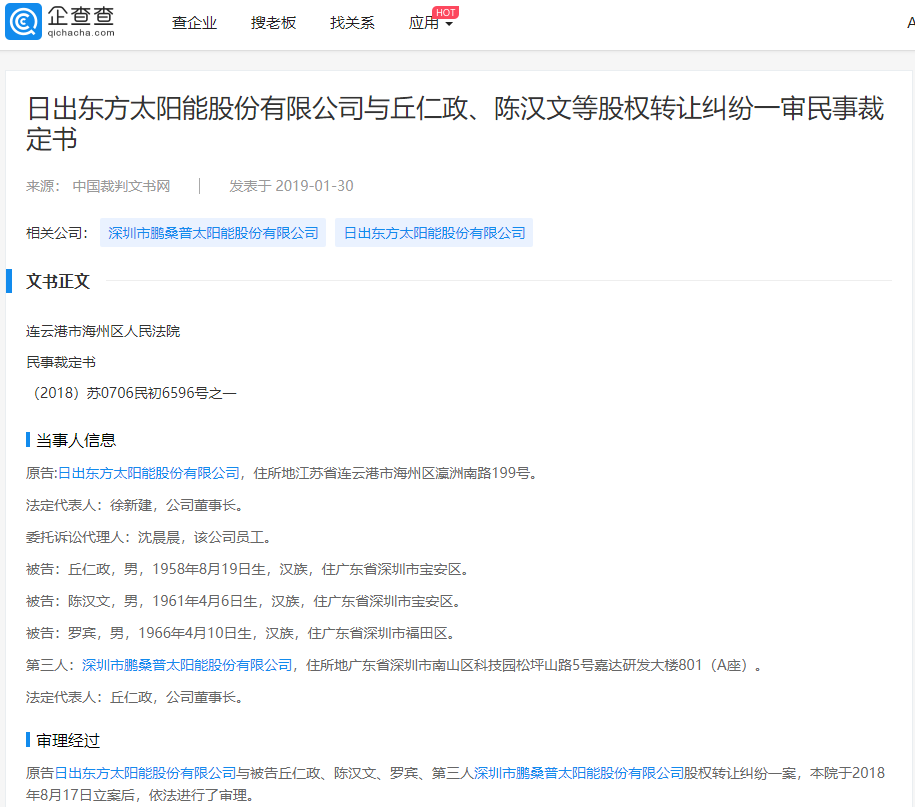Viewport: 915px width, 807px height.
Task: Click the 当事人信息 subsection heading
Action: [x=76, y=440]
